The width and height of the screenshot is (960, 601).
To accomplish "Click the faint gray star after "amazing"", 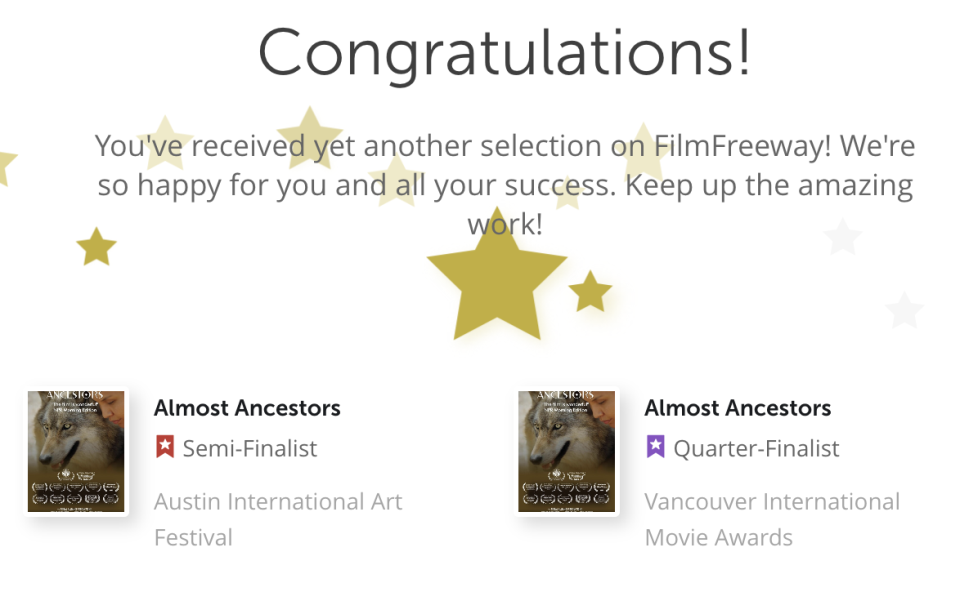I will tap(842, 237).
